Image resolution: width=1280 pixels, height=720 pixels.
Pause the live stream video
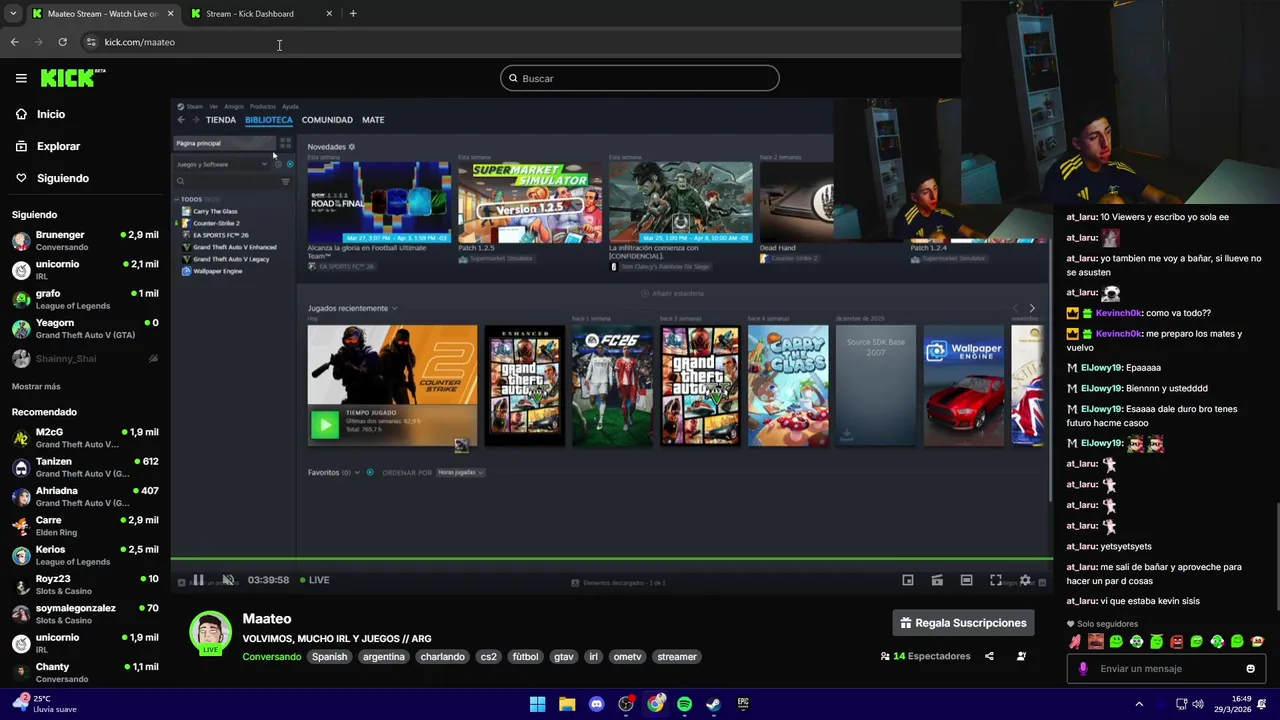pyautogui.click(x=198, y=580)
